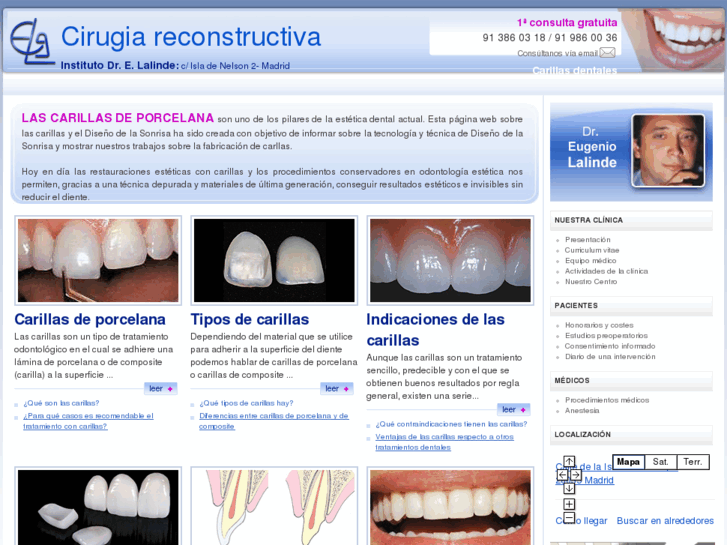Open 'Ventajas de las carillas respecto' link
Image resolution: width=727 pixels, height=545 pixels.
click(x=445, y=442)
